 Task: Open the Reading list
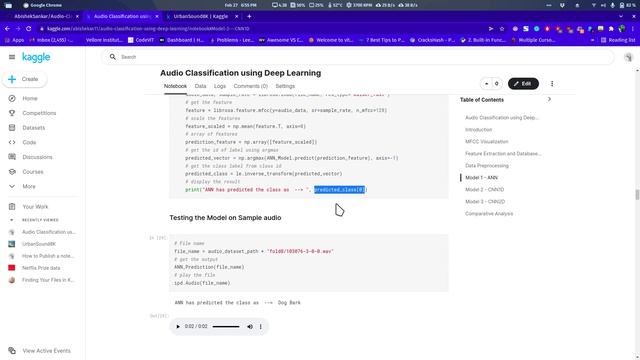tap(618, 40)
